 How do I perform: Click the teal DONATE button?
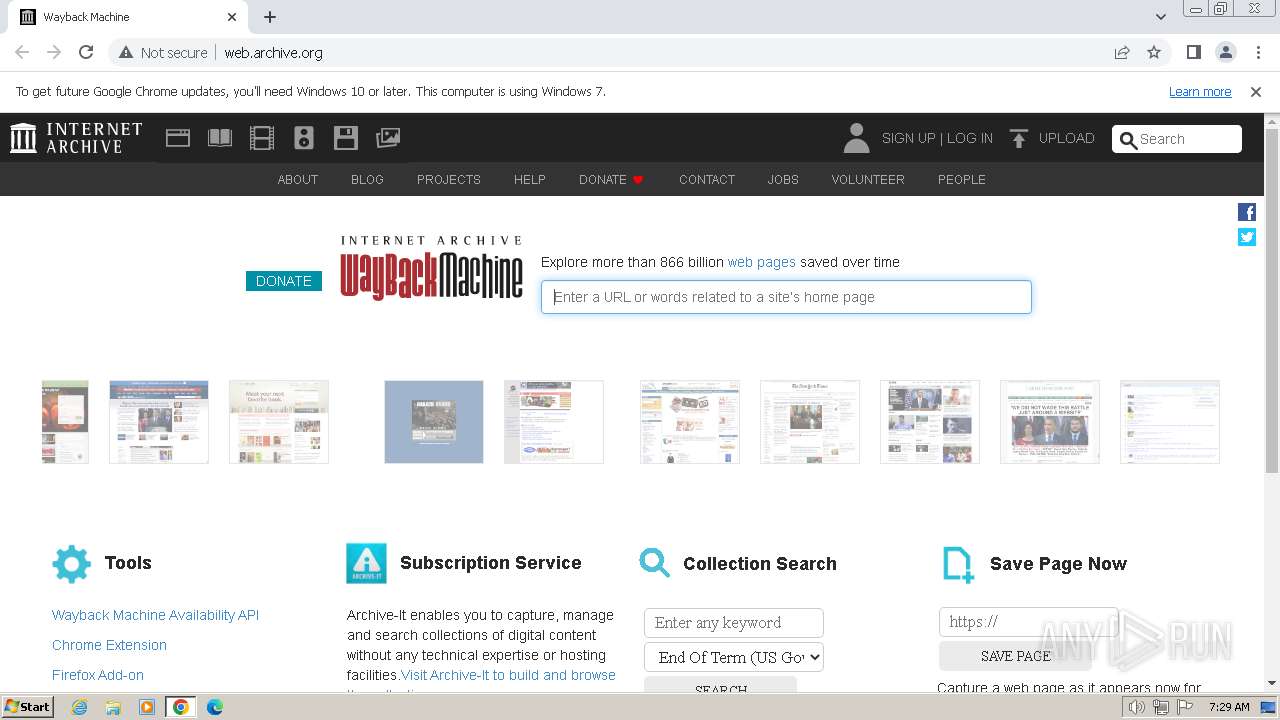pyautogui.click(x=284, y=281)
